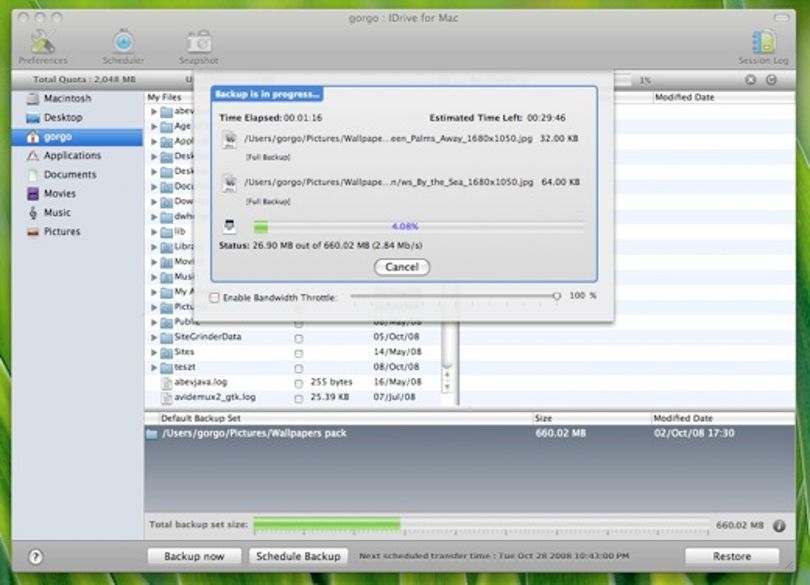This screenshot has width=810, height=585.
Task: Open Preferences from the toolbar
Action: coord(42,42)
